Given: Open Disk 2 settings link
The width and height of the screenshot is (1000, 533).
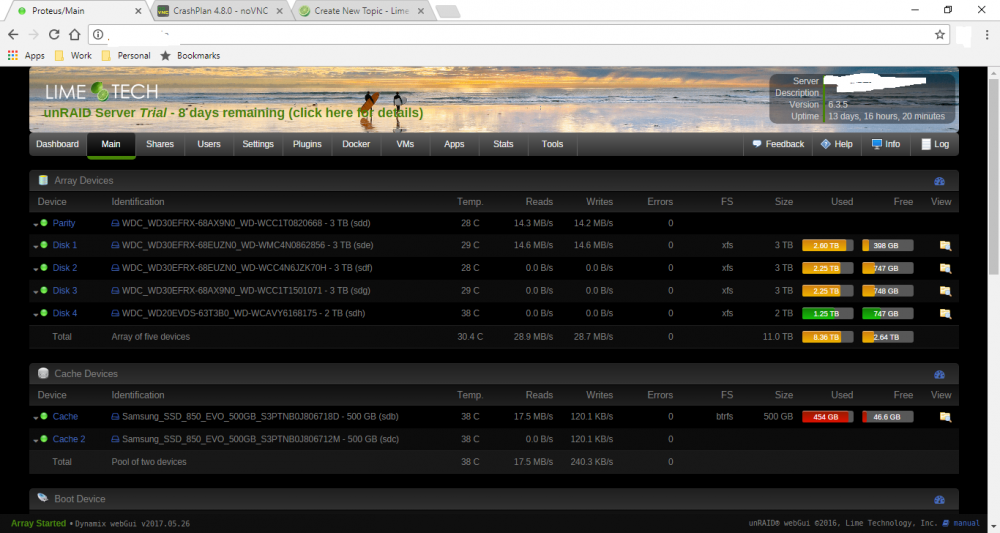Looking at the screenshot, I should [x=64, y=268].
